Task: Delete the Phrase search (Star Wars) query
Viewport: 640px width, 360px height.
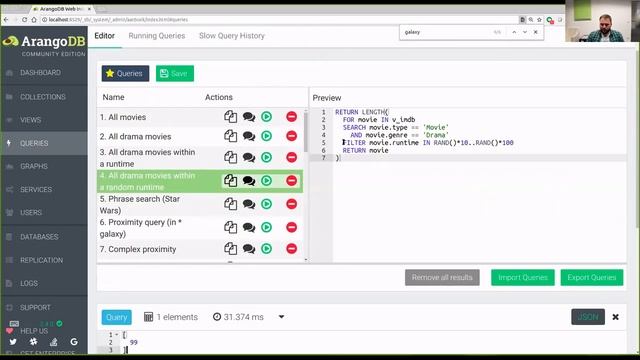Action: [x=291, y=204]
